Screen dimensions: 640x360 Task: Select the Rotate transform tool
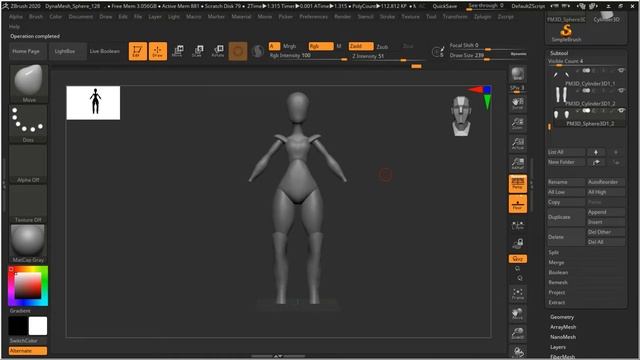218,51
